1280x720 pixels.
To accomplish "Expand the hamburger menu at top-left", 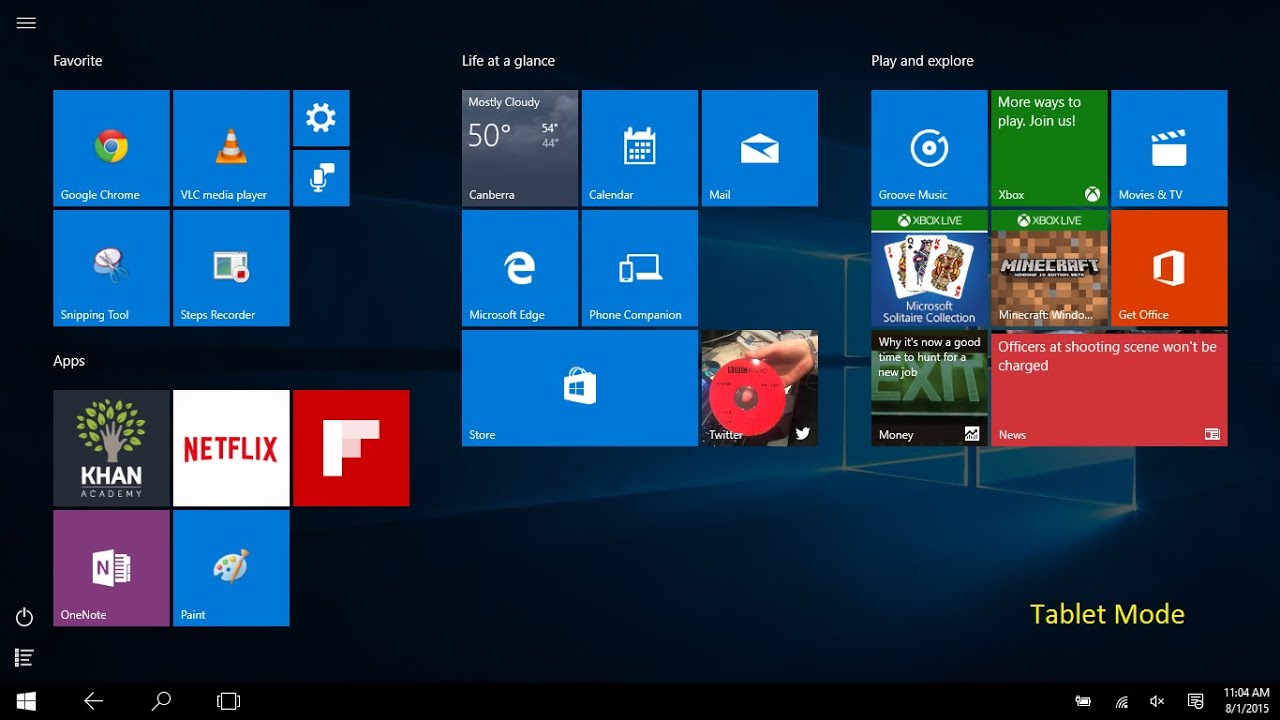I will pos(26,23).
